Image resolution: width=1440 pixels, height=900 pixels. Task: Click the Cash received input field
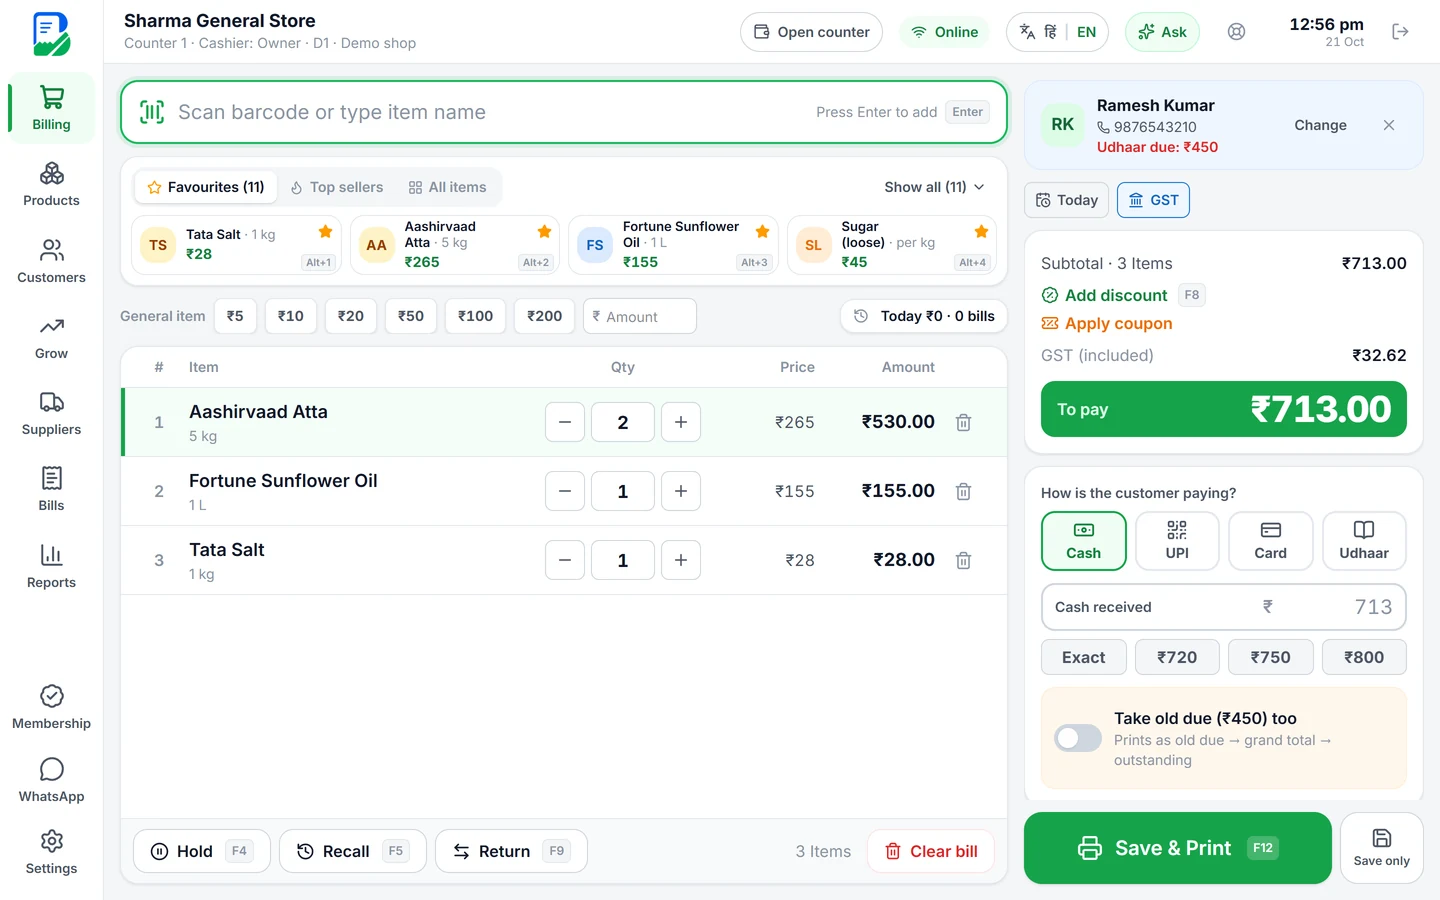click(x=1224, y=607)
